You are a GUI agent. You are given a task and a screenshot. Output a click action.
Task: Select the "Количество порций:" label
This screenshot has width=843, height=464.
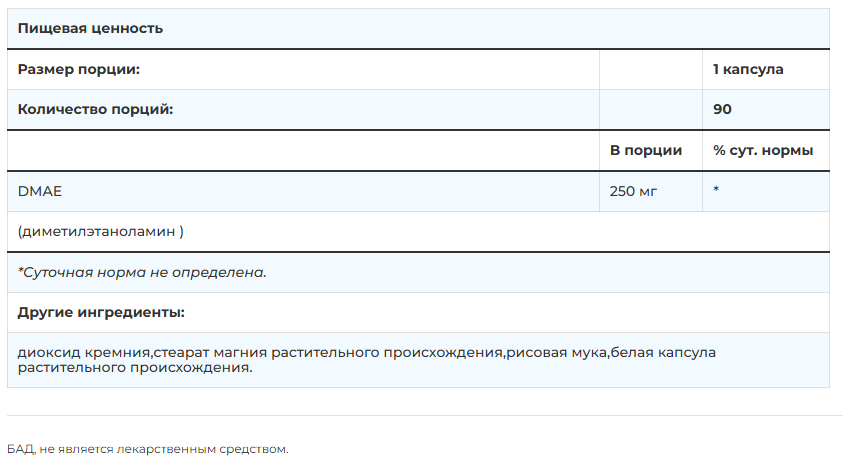pos(95,109)
